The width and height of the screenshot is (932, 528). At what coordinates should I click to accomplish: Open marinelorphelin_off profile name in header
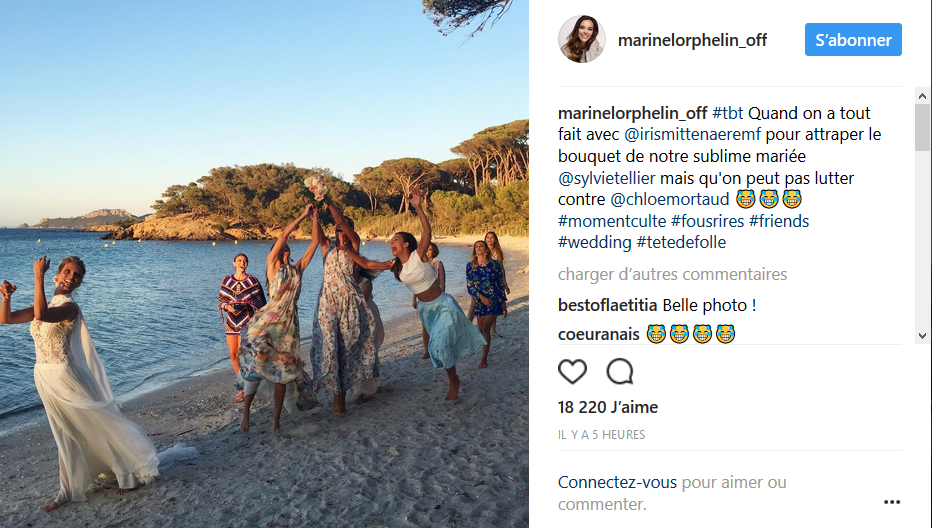(692, 41)
